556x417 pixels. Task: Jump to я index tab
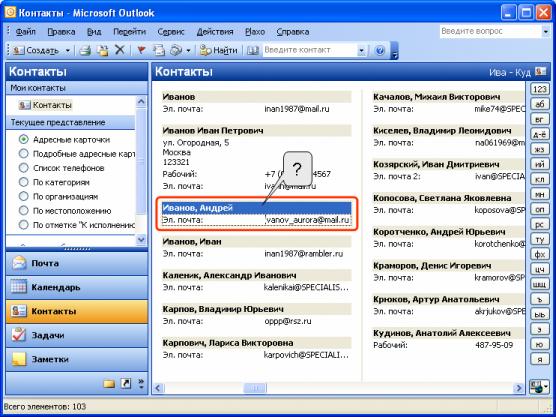point(540,359)
